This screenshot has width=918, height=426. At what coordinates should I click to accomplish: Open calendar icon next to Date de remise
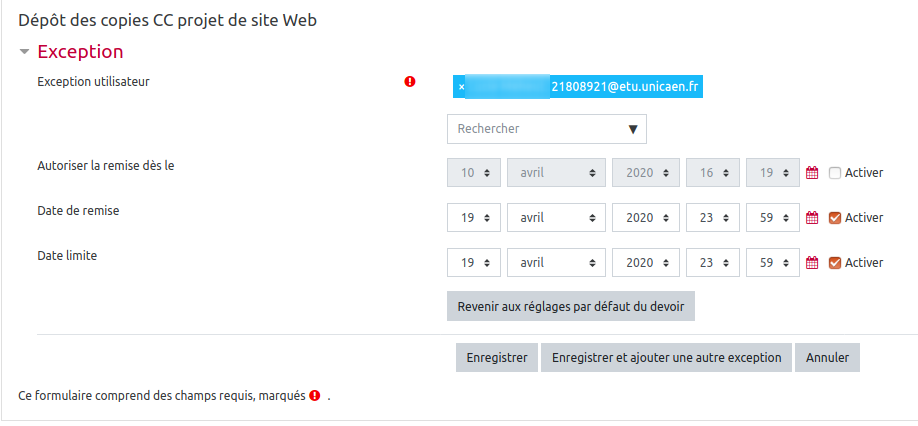pos(812,218)
